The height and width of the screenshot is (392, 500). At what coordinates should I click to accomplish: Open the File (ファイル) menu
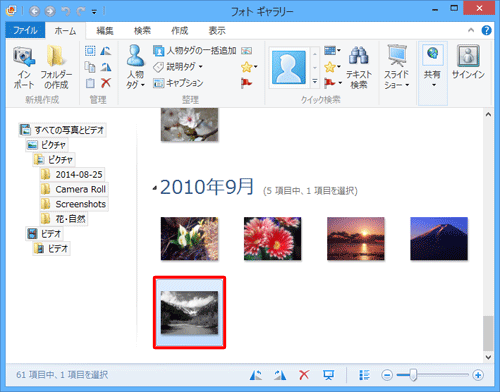25,31
